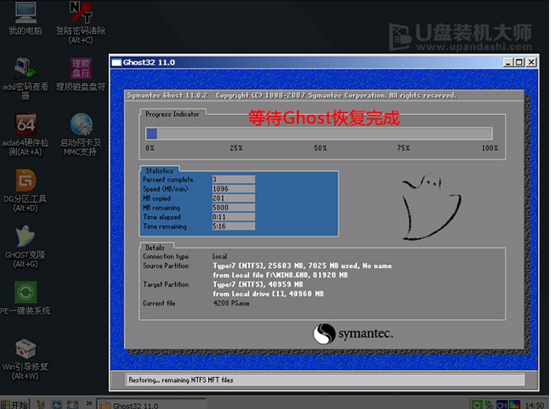Launch the 登陆密码清除 password tool icon

(81, 22)
